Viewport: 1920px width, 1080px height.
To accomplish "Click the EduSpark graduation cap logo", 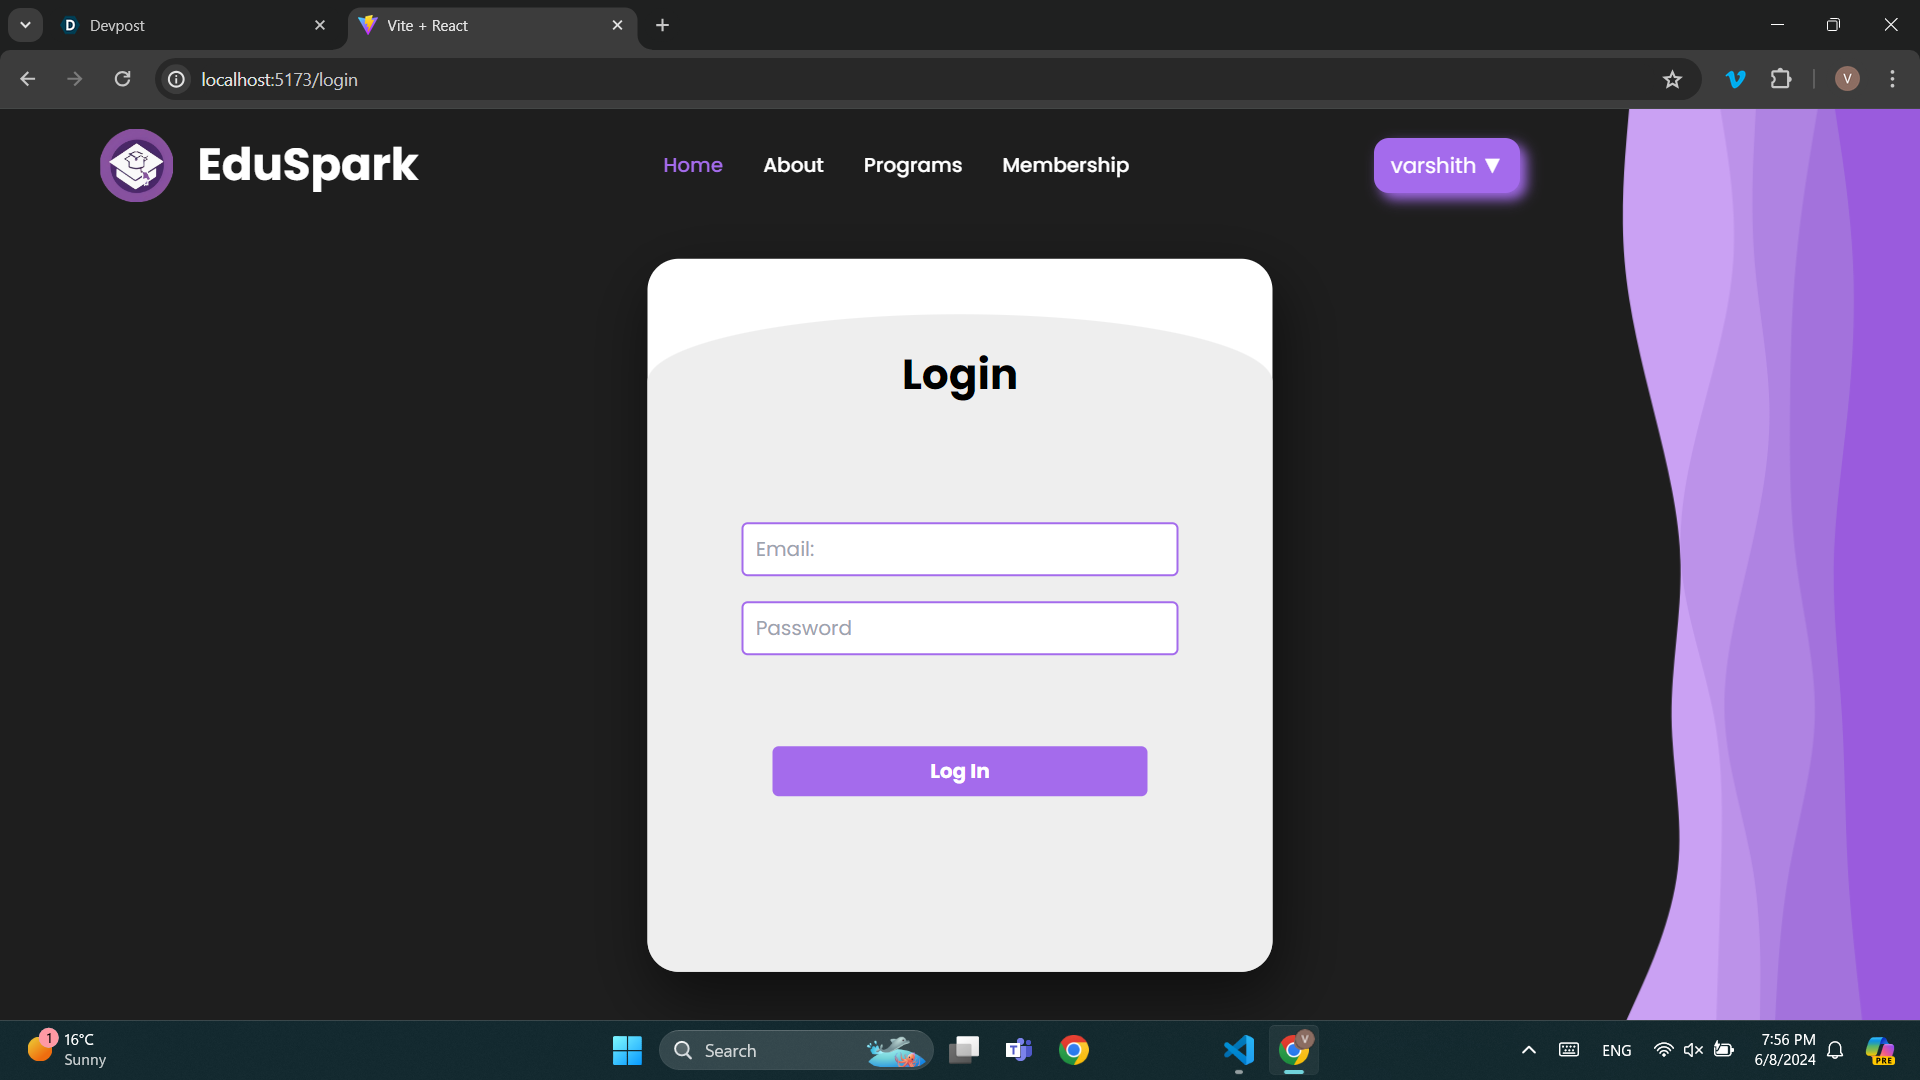I will [x=136, y=165].
